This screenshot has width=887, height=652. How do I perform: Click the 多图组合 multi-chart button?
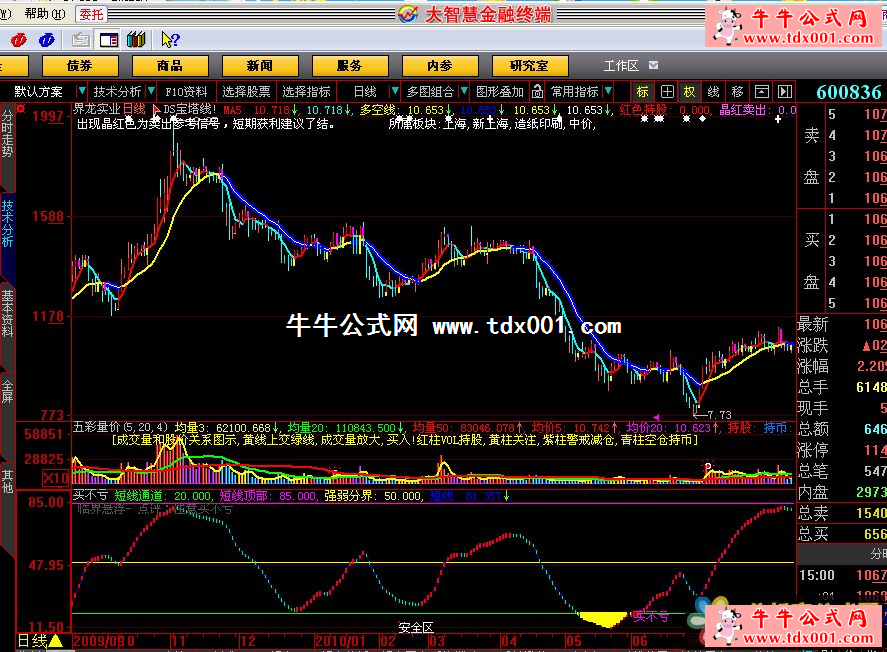(x=430, y=92)
